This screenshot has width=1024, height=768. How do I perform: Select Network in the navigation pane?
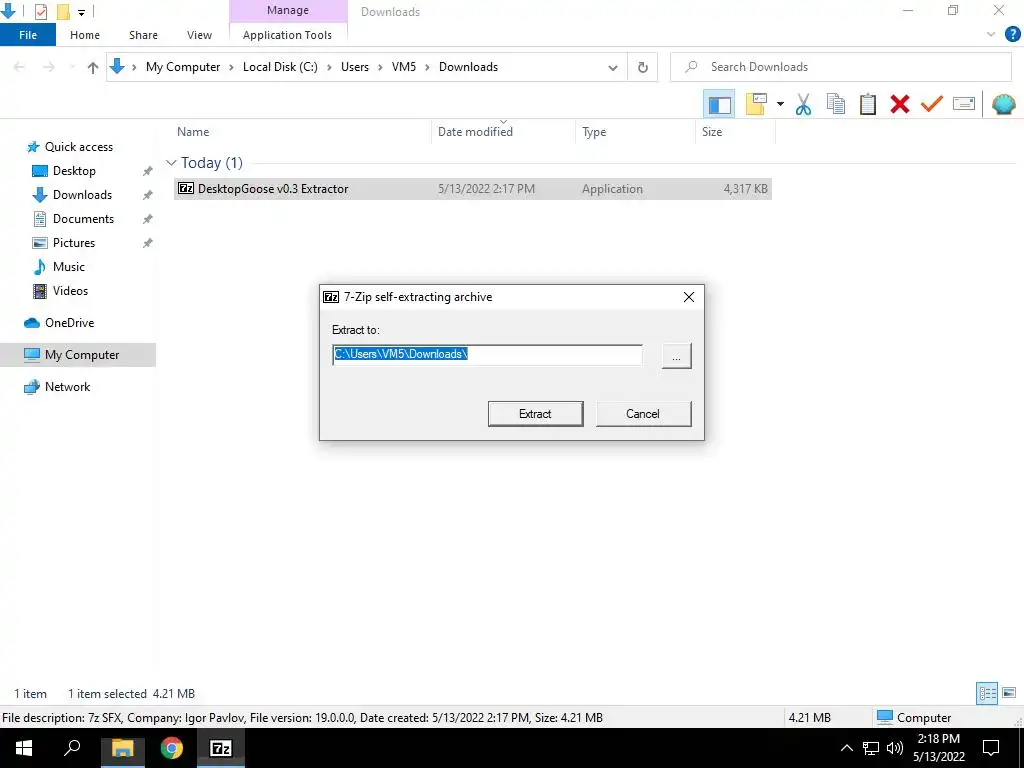tap(67, 387)
